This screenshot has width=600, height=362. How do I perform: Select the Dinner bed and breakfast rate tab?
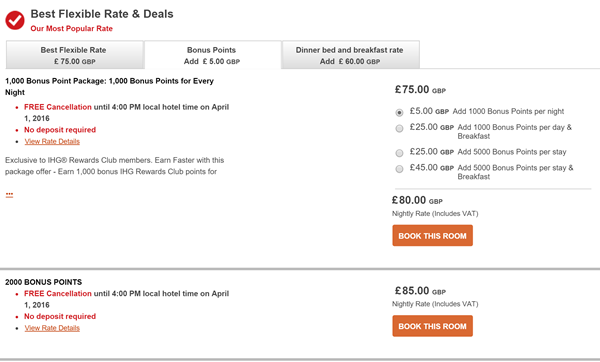[x=351, y=55]
